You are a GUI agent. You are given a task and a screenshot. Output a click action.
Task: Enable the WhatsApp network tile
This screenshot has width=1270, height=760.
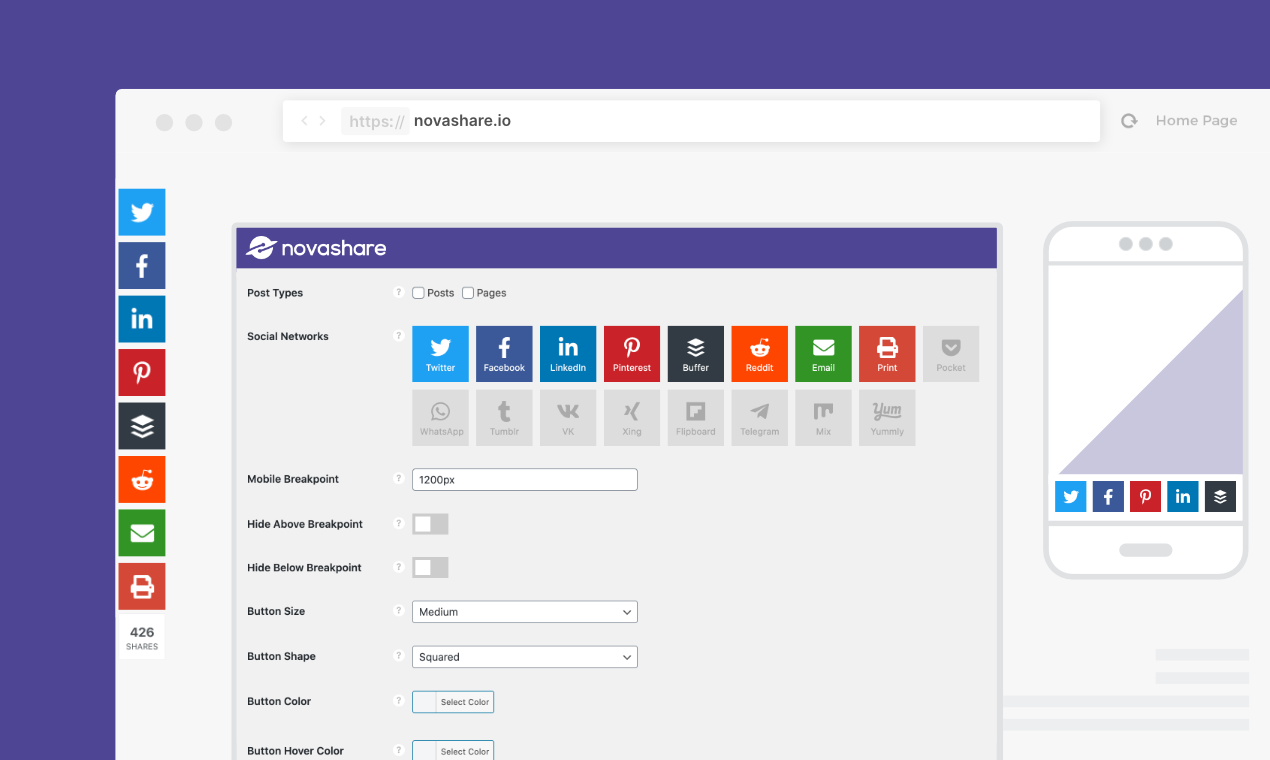(x=440, y=418)
